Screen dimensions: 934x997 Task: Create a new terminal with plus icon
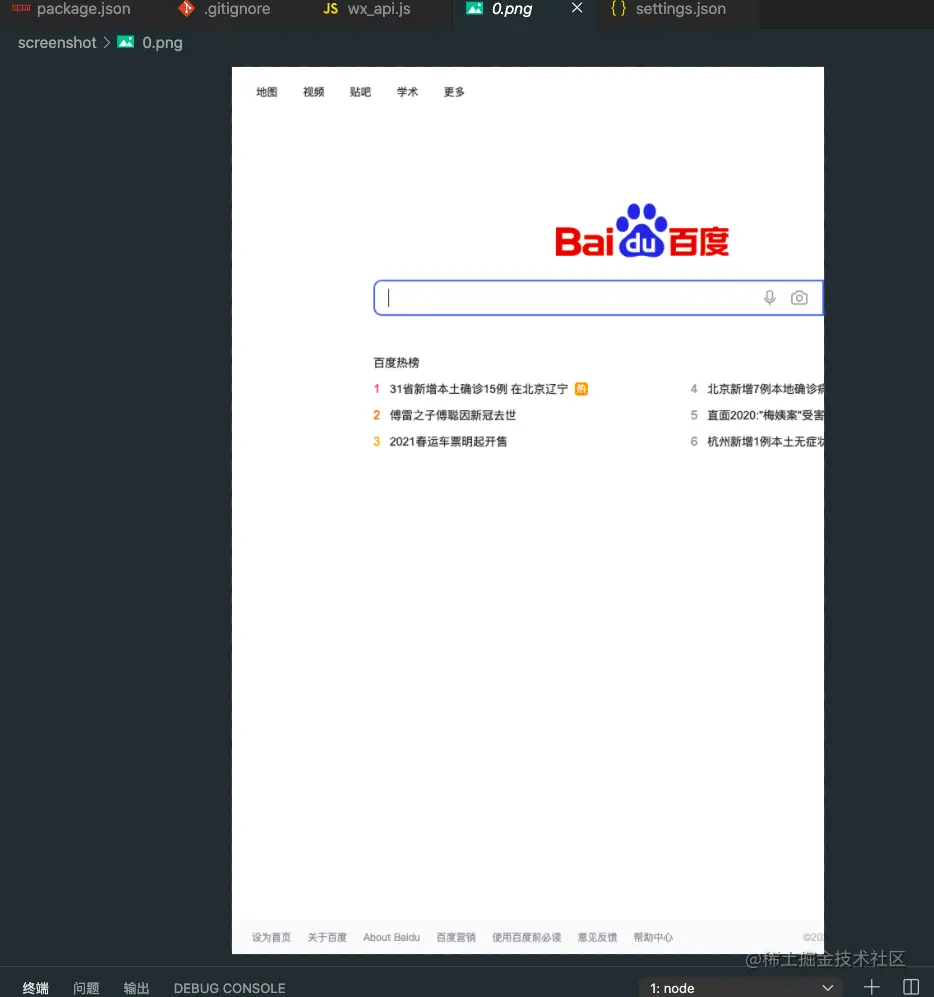(872, 987)
